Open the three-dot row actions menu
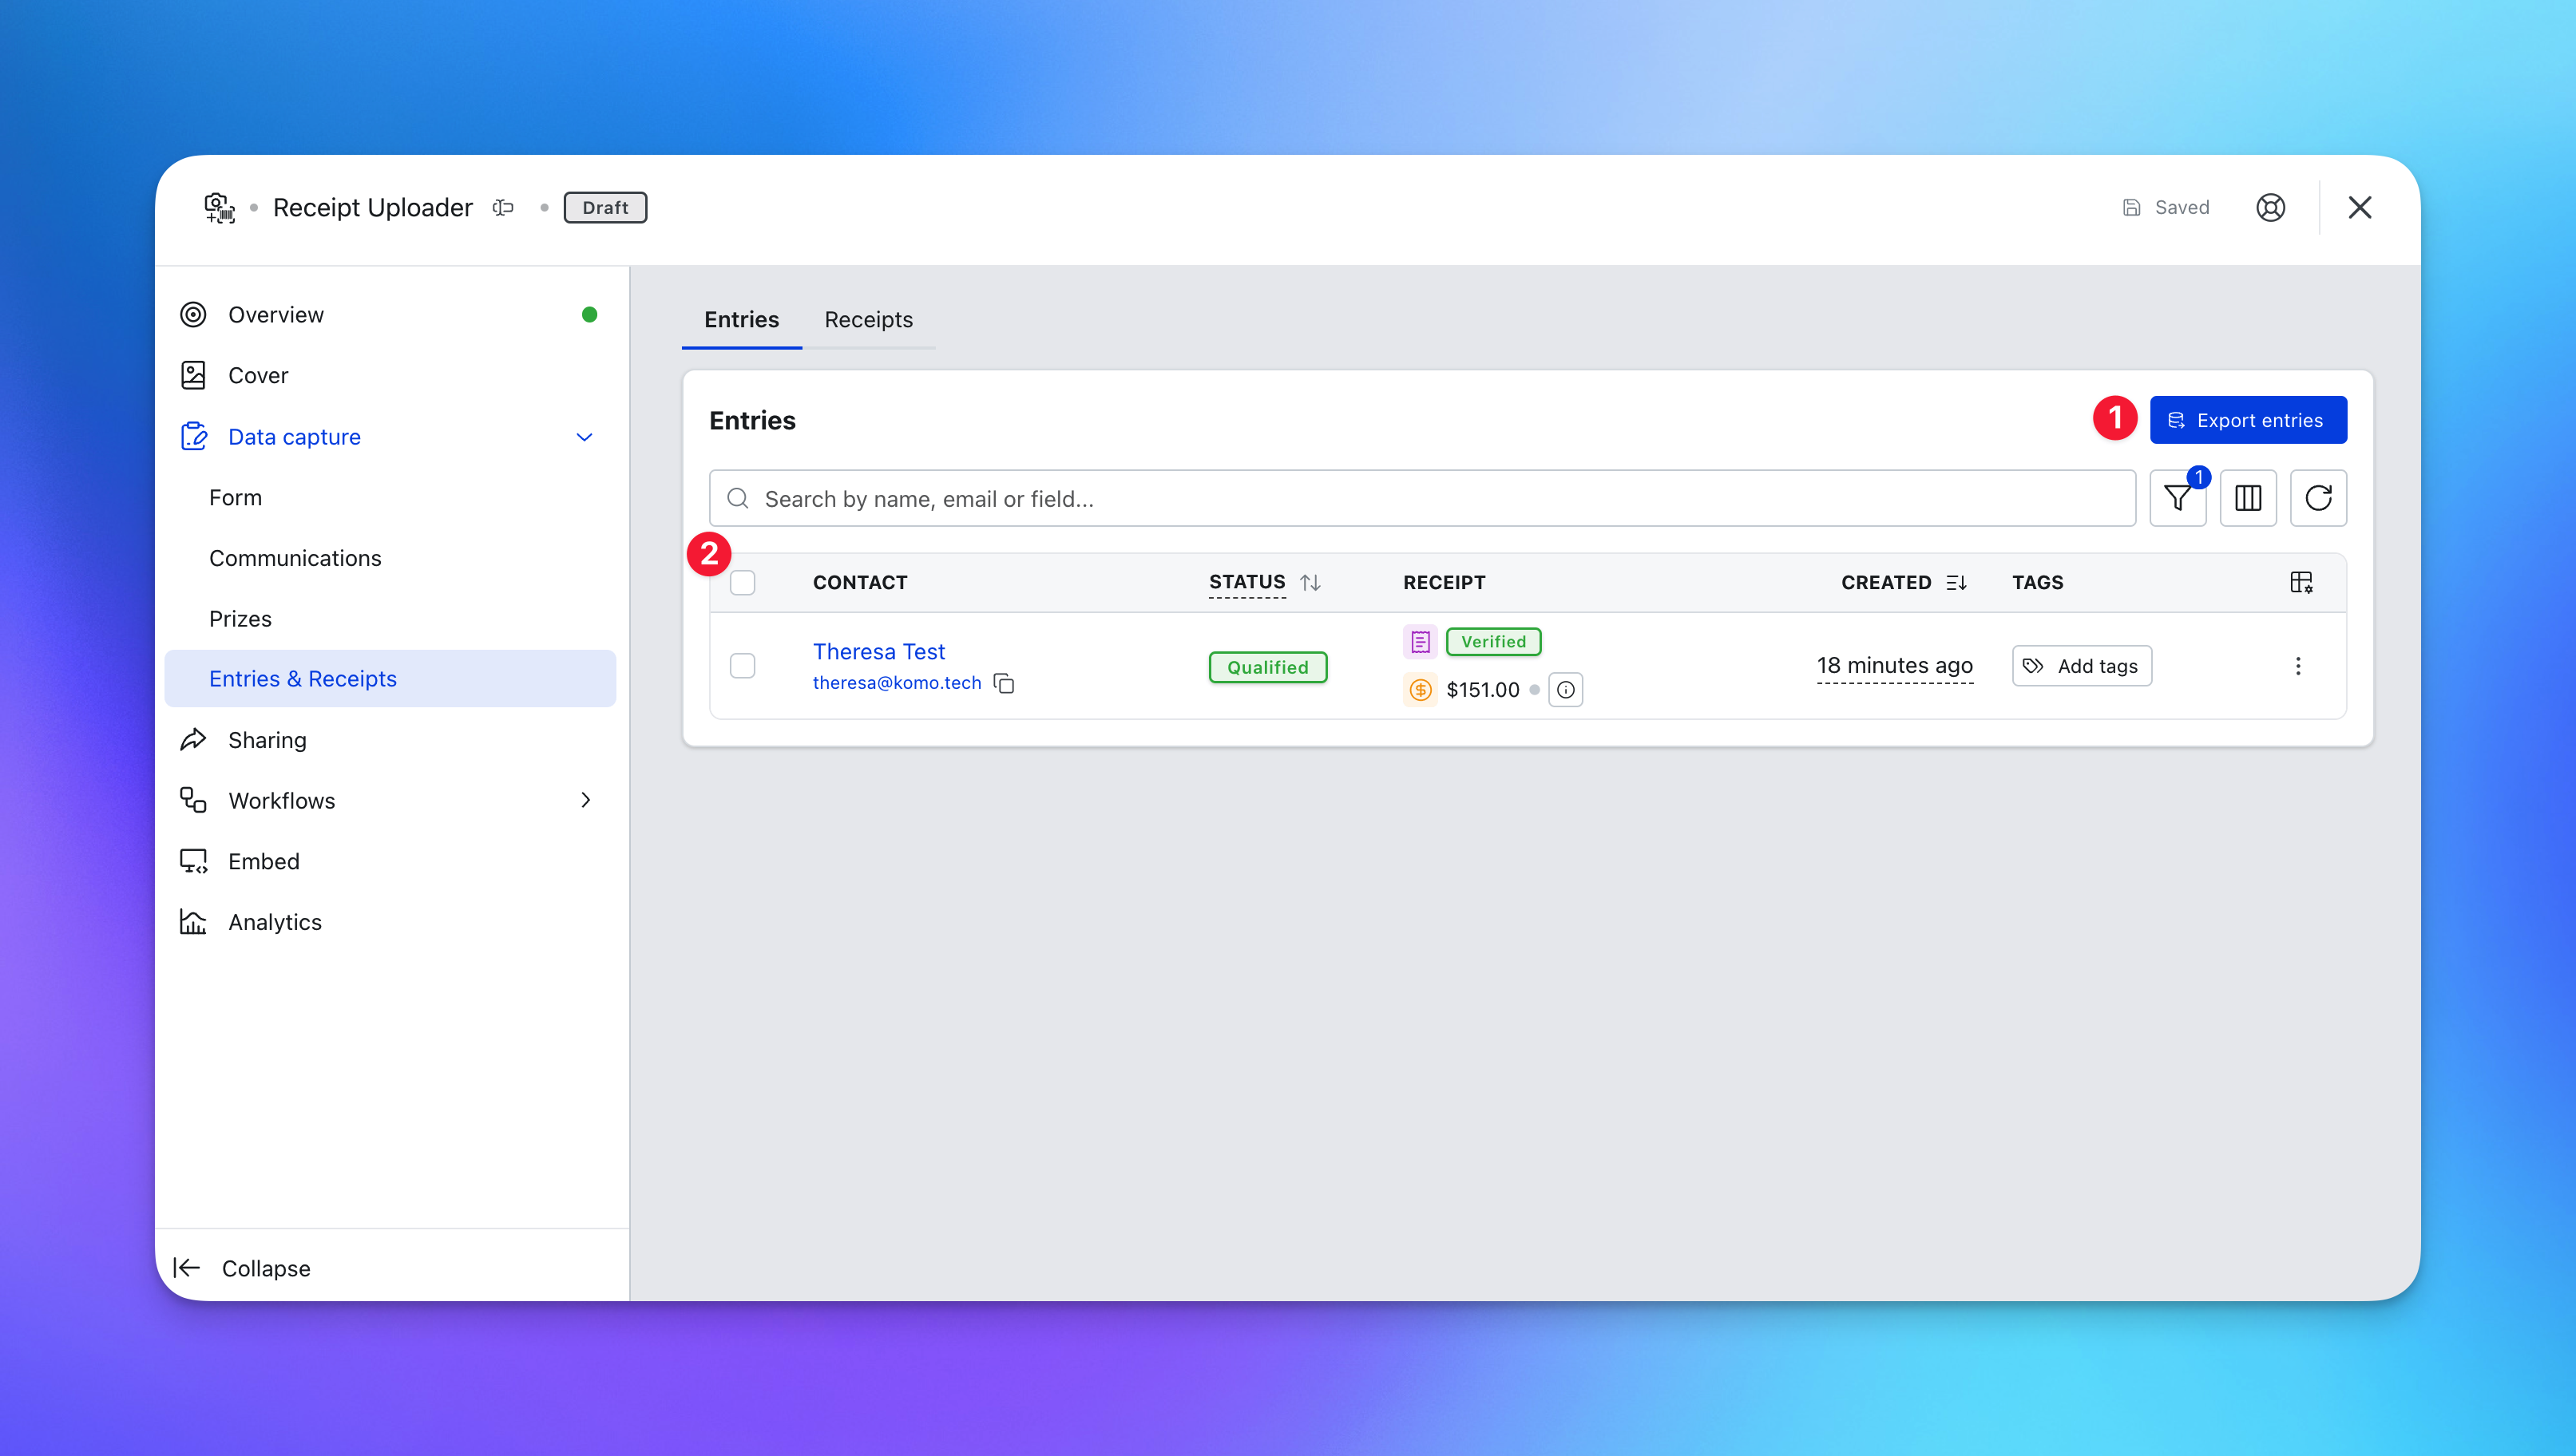 2297,666
